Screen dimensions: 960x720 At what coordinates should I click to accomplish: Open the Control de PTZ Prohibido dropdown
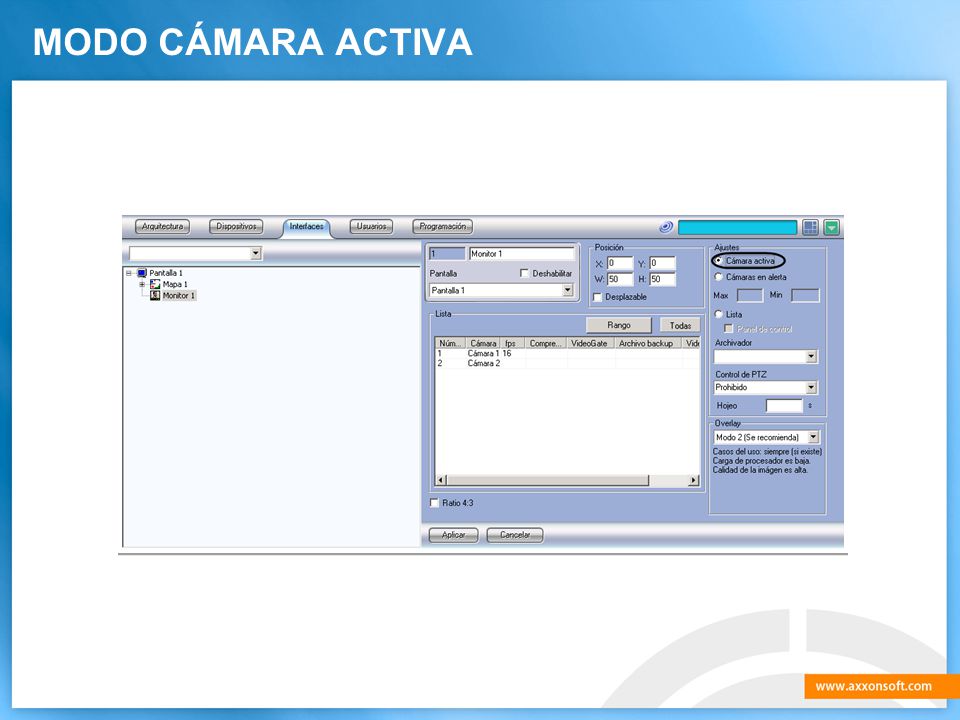811,388
